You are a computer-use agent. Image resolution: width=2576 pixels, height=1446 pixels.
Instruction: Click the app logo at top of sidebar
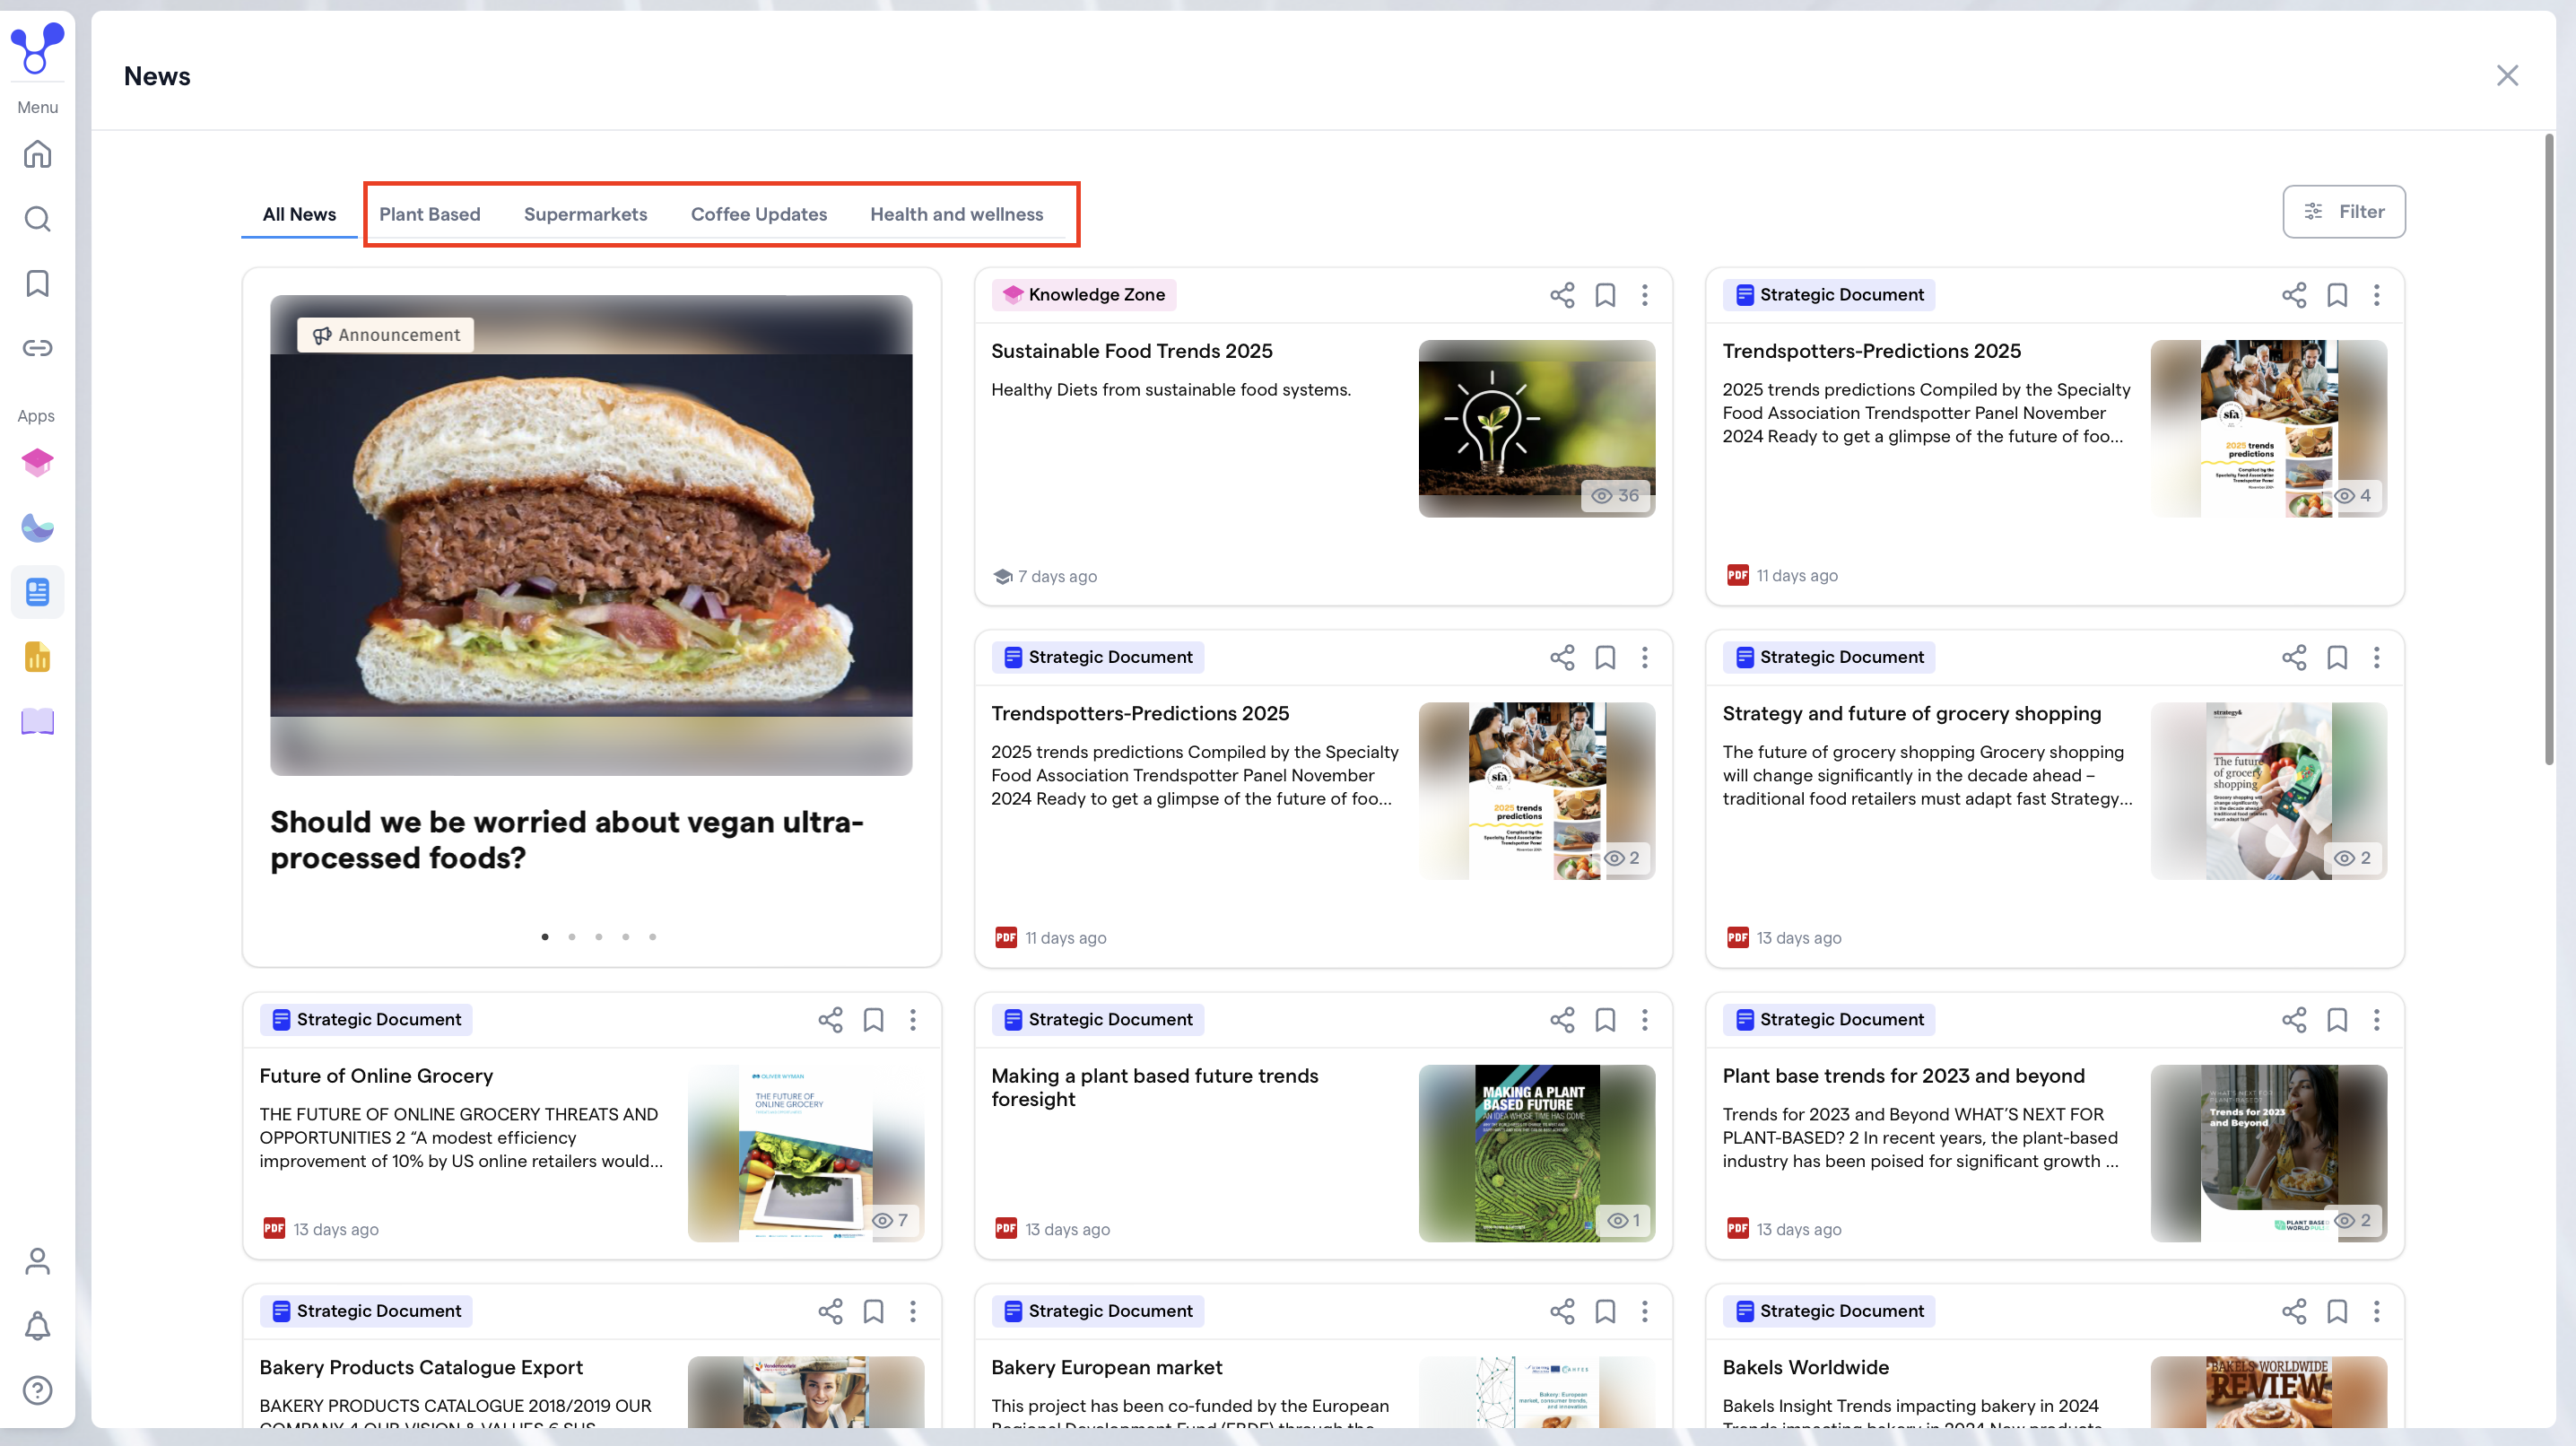(37, 48)
